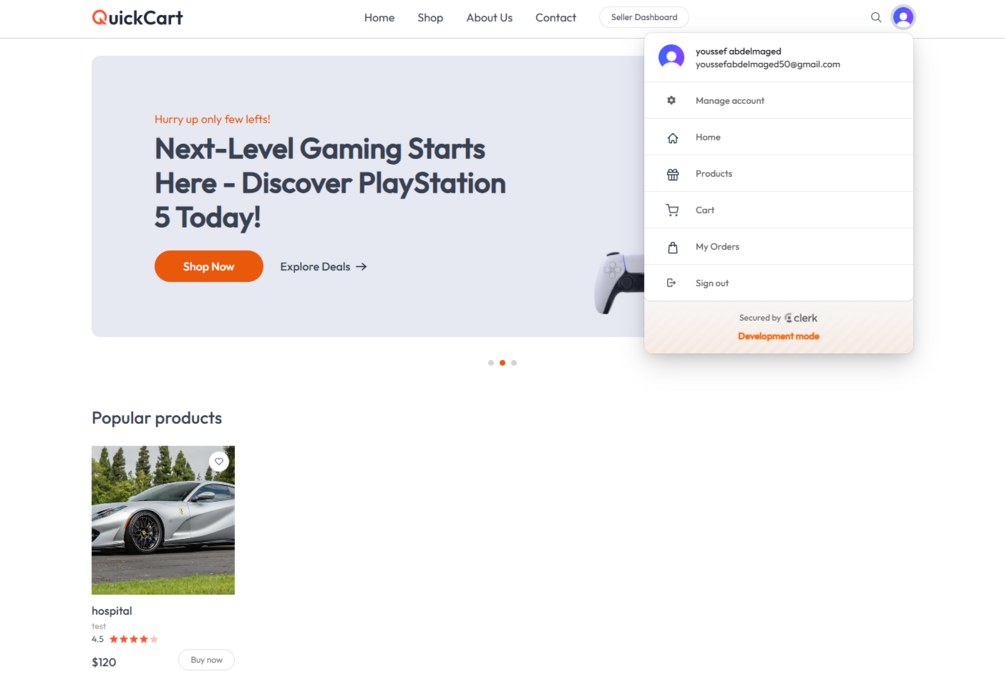Click the arrow next to Explore Deals
Image resolution: width=1005 pixels, height=682 pixels.
(361, 267)
